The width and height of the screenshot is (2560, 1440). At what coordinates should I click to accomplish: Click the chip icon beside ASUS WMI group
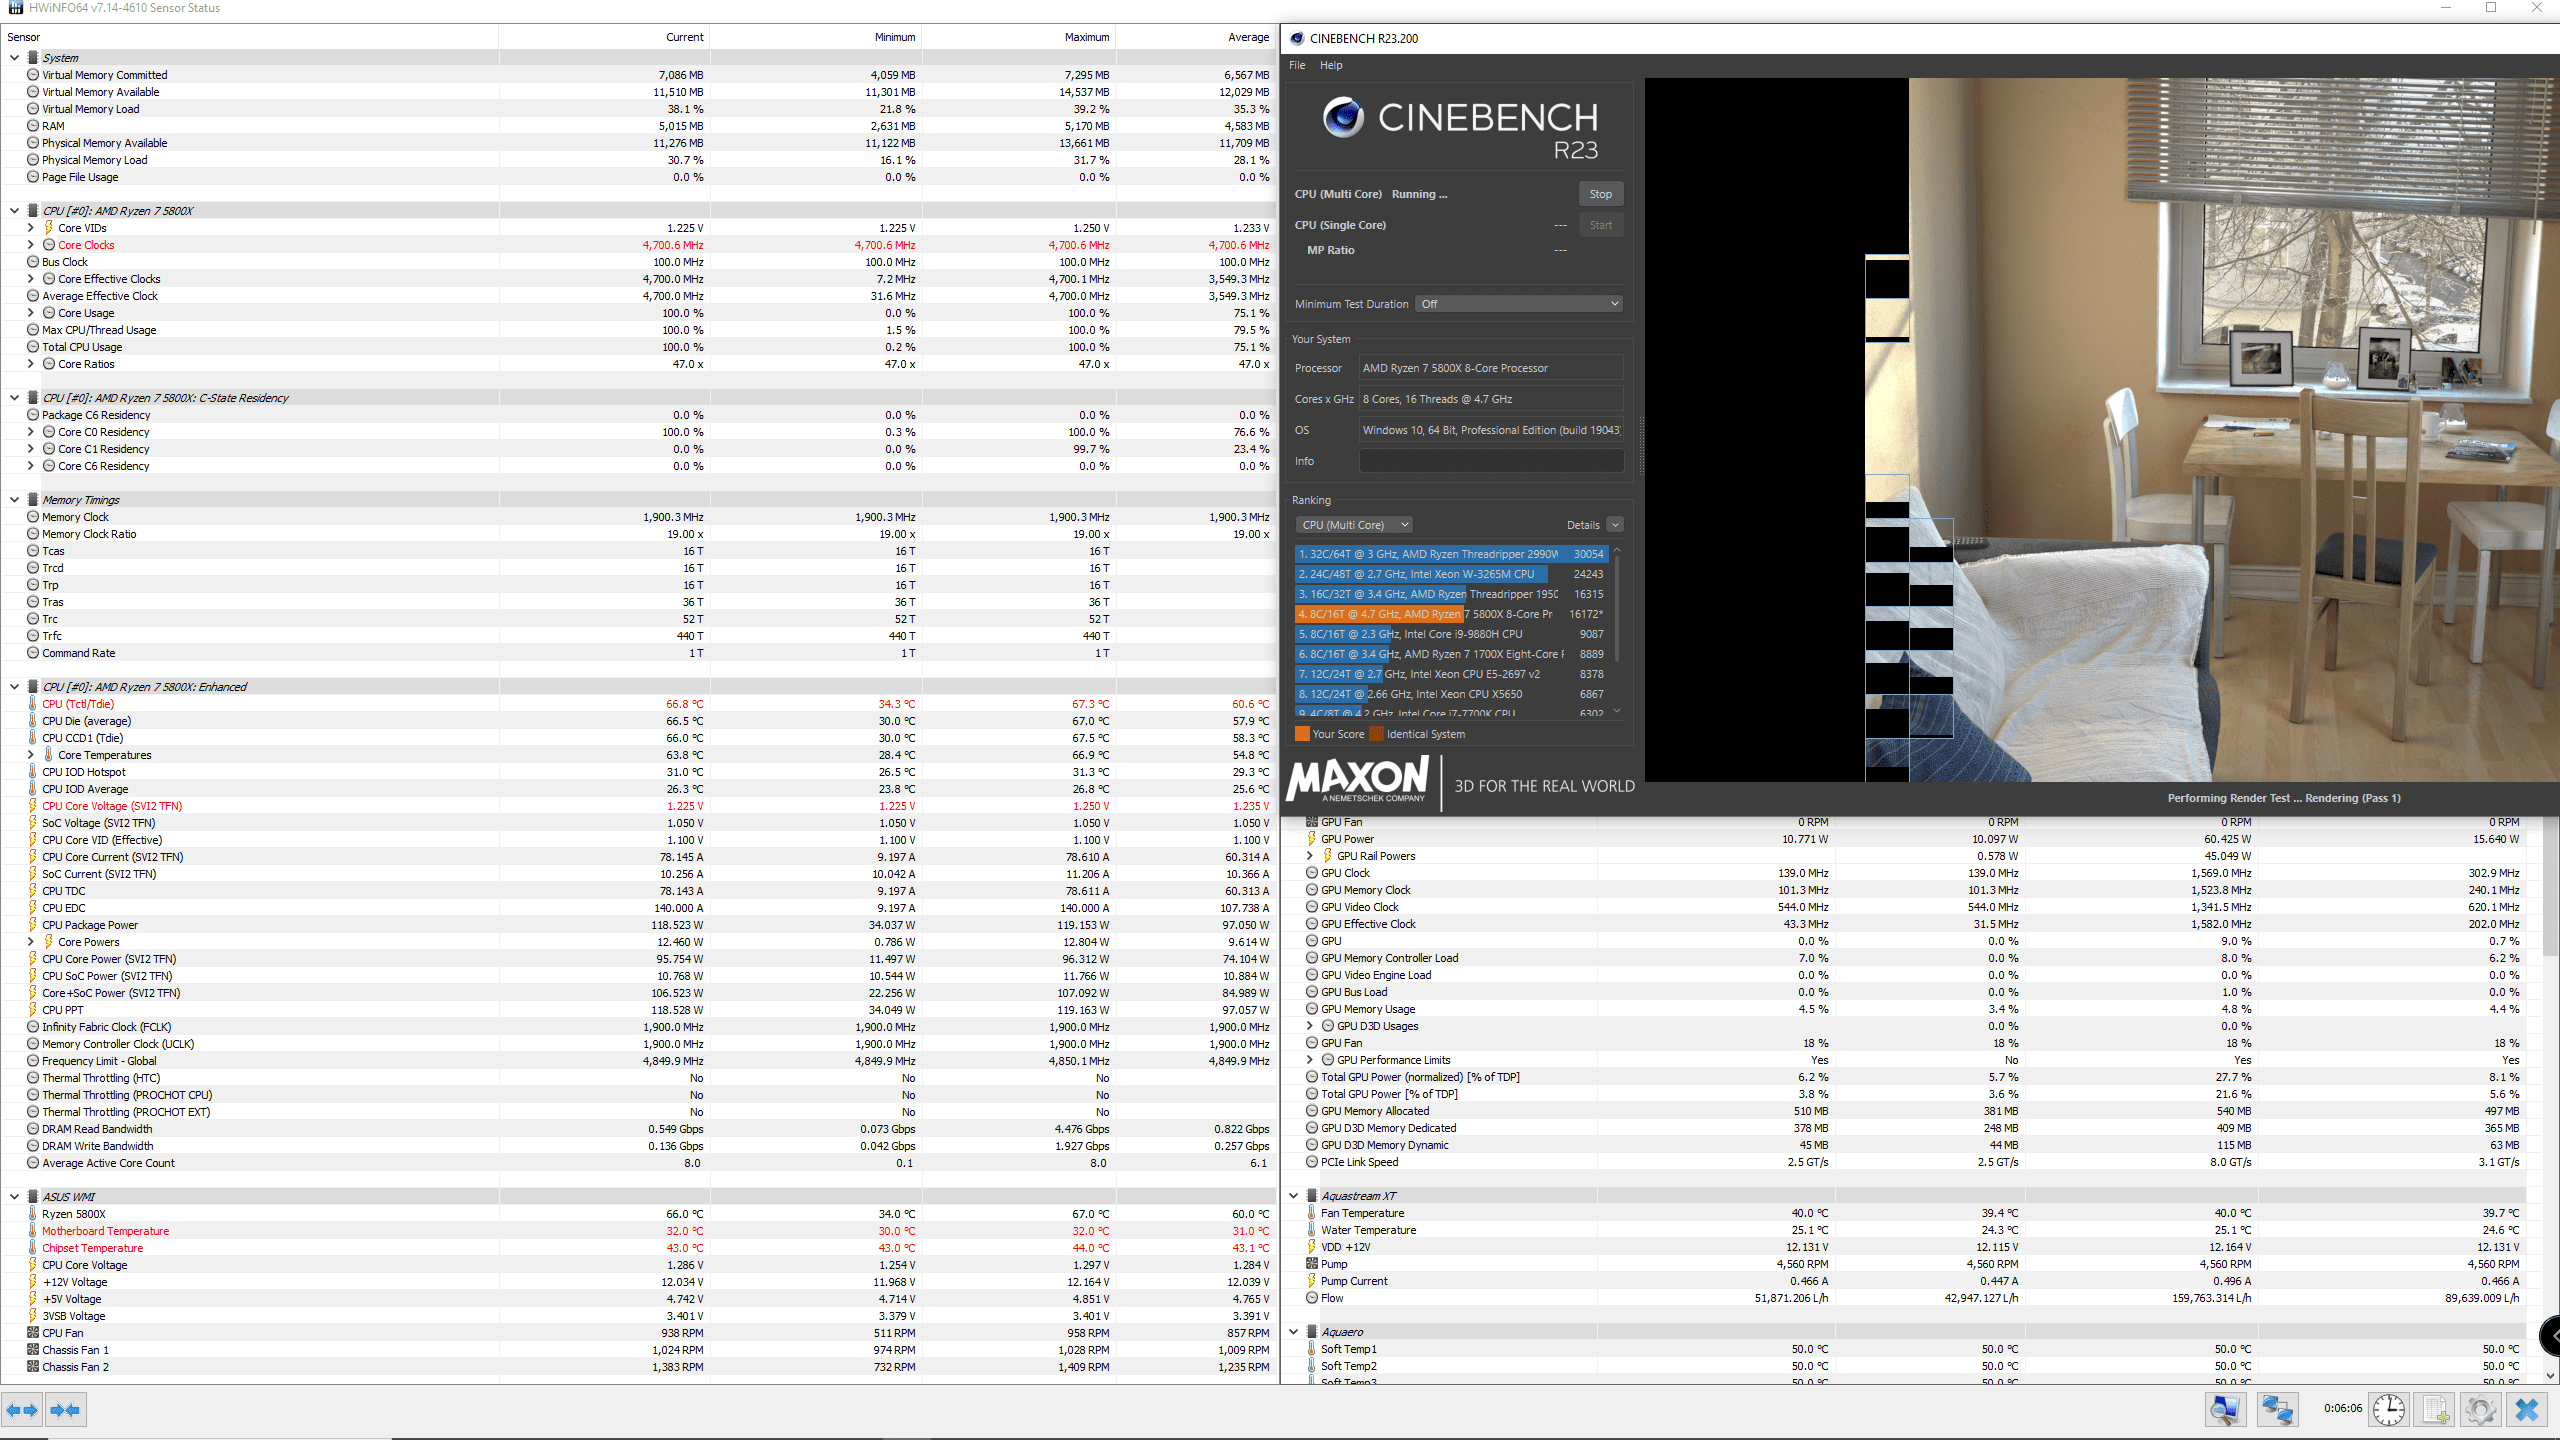click(x=33, y=1197)
